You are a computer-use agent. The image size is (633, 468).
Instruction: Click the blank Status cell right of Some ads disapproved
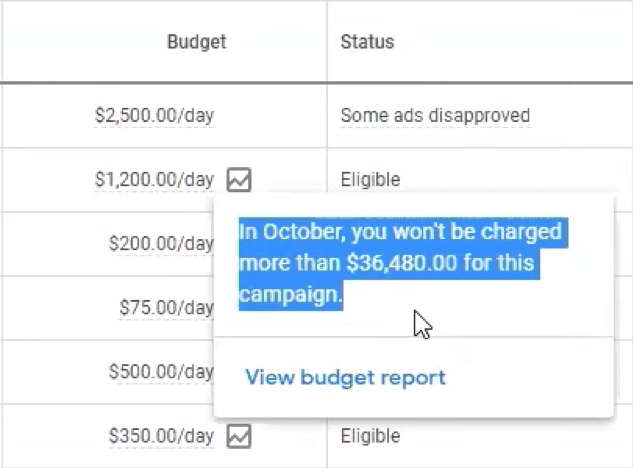click(x=581, y=115)
